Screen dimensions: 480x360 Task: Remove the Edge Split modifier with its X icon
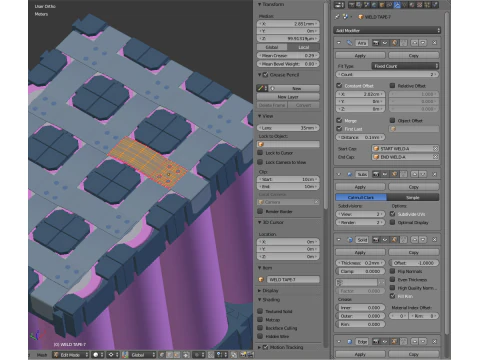pos(434,341)
